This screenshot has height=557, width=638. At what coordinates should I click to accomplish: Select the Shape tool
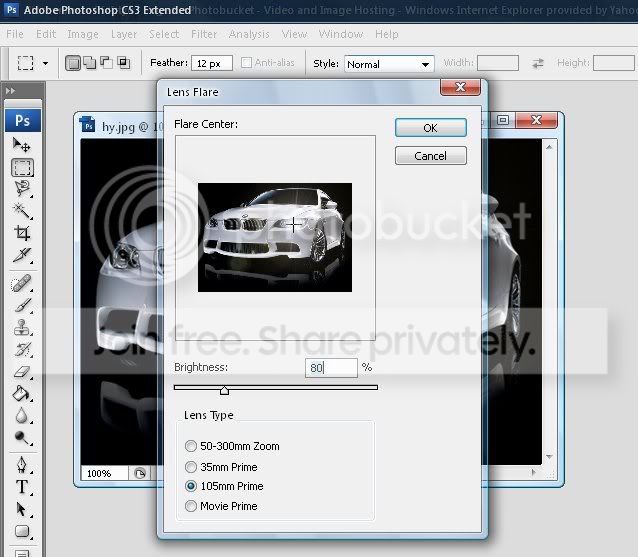[22, 531]
